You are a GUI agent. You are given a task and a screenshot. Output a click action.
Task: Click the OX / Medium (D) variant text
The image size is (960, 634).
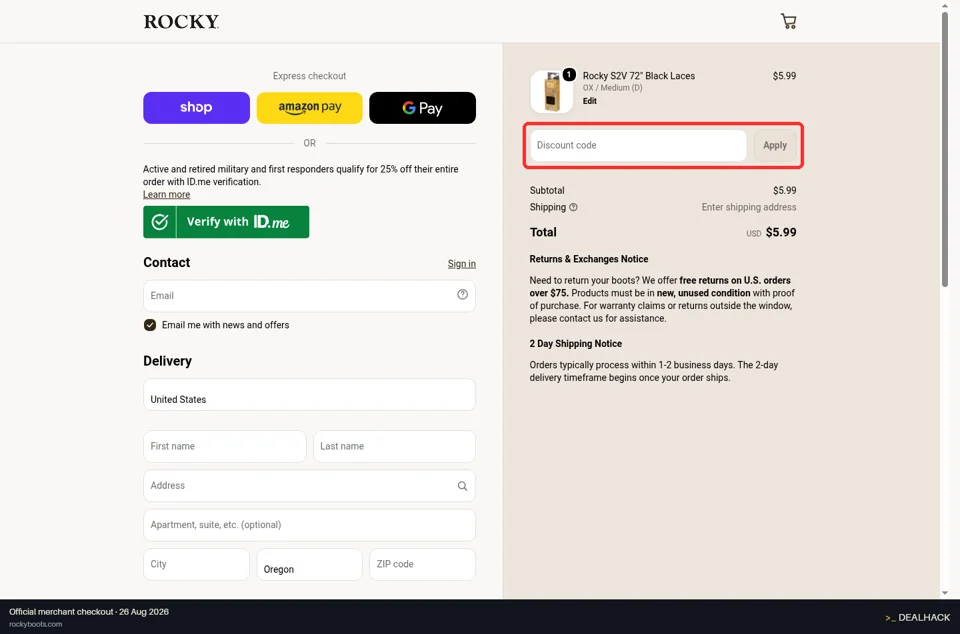click(x=612, y=88)
